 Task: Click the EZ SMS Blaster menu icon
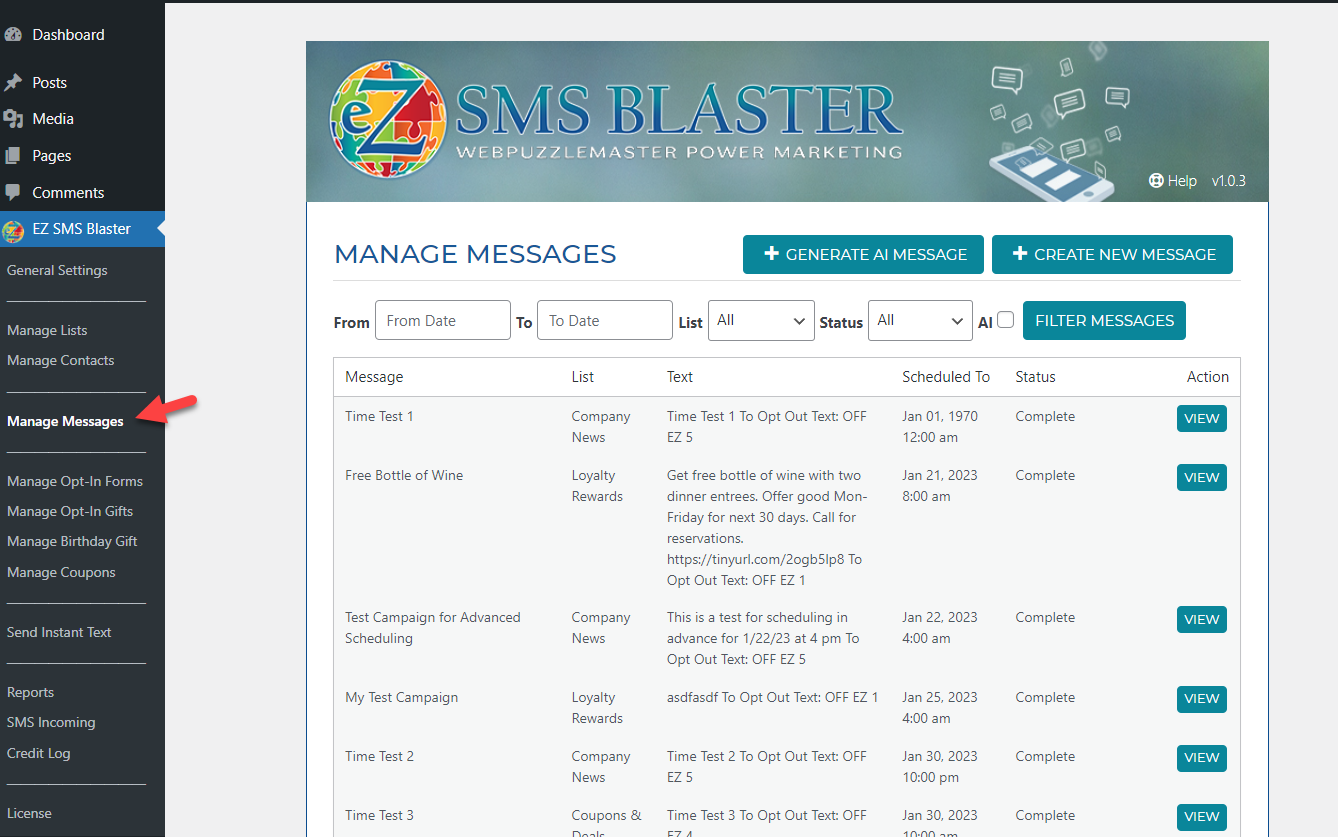point(13,230)
